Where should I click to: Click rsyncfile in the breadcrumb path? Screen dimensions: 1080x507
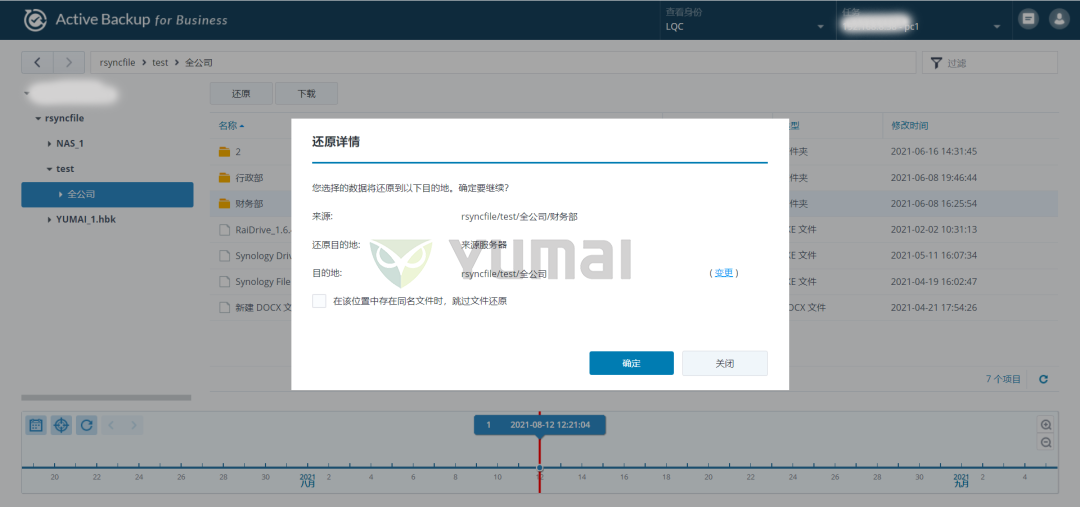point(118,63)
